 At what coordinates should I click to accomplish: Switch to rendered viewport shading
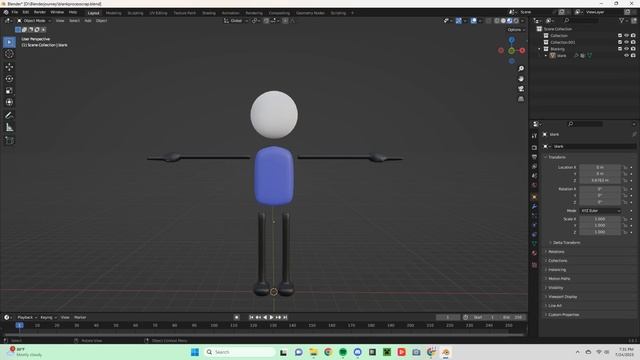point(516,21)
